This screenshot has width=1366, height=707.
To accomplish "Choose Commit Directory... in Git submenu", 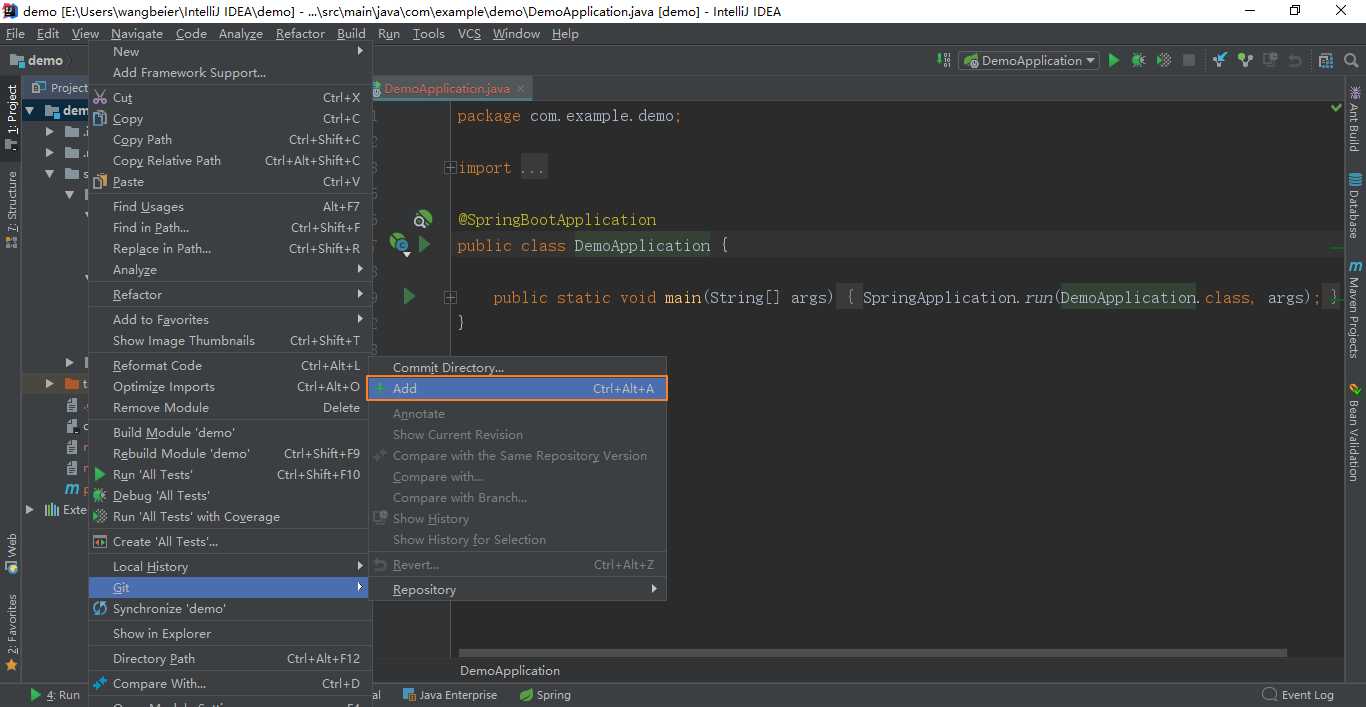I will (517, 367).
